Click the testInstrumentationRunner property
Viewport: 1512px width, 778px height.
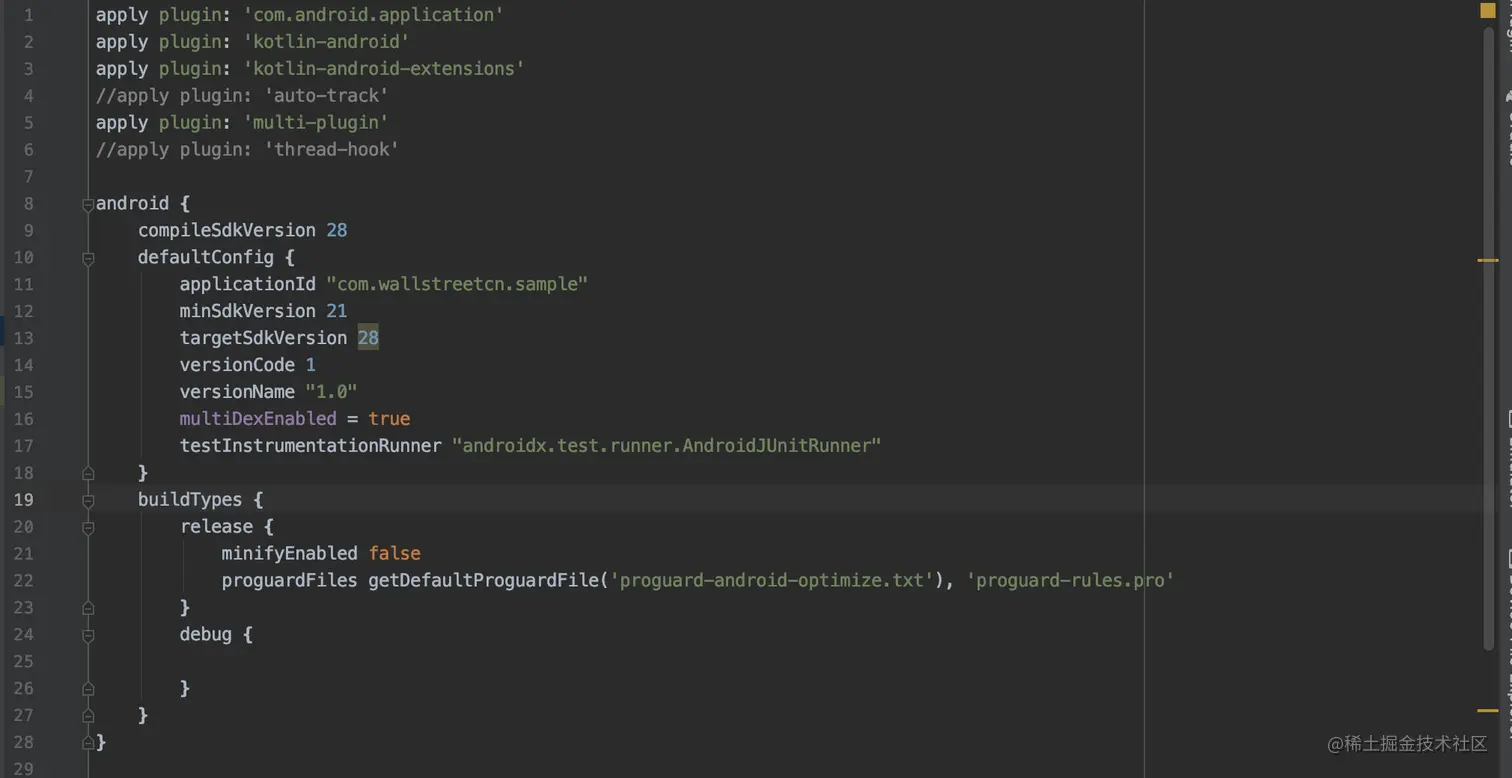click(x=311, y=447)
